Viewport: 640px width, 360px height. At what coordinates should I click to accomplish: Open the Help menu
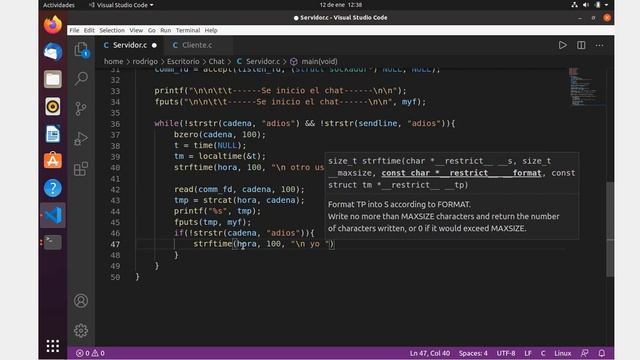pos(211,30)
